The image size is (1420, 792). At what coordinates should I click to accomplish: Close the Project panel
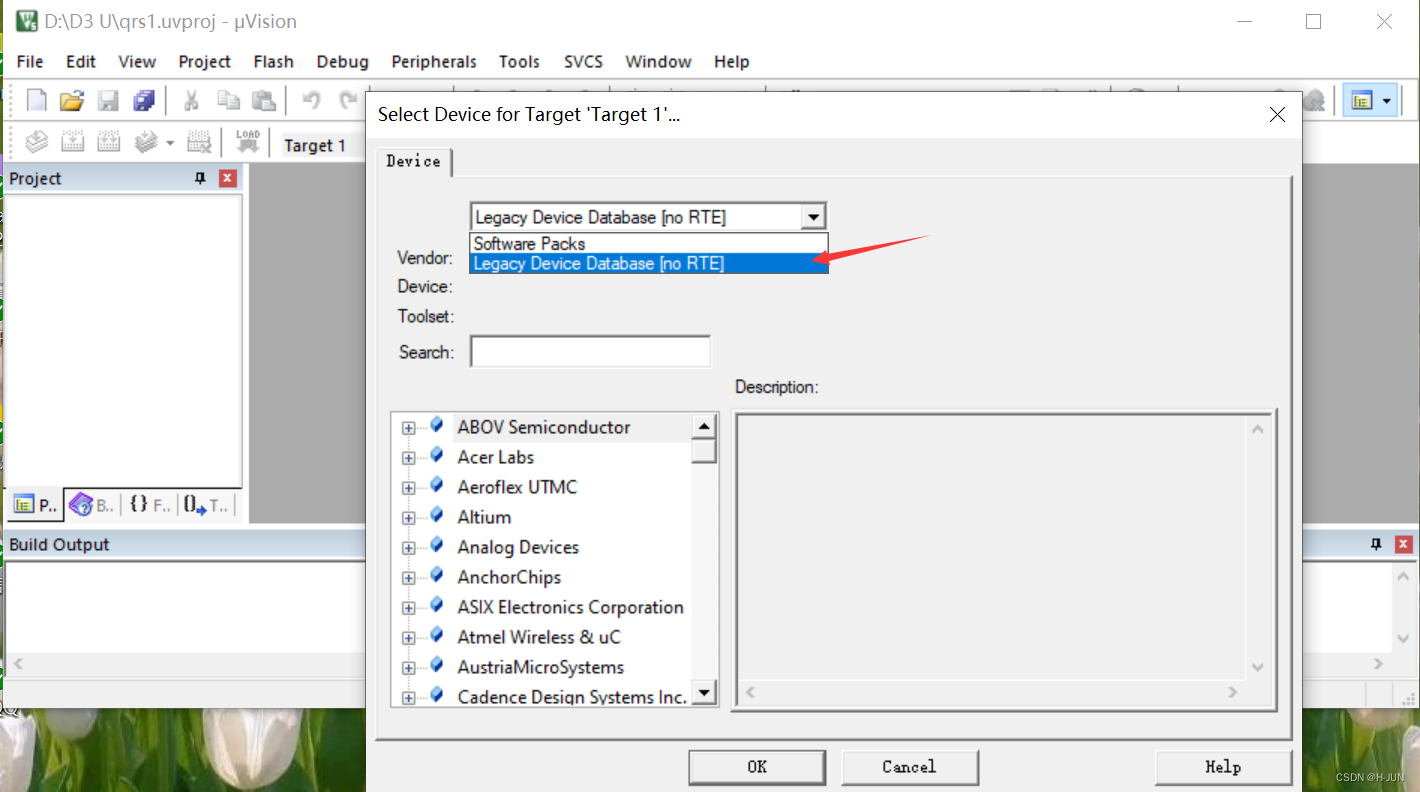pos(228,178)
